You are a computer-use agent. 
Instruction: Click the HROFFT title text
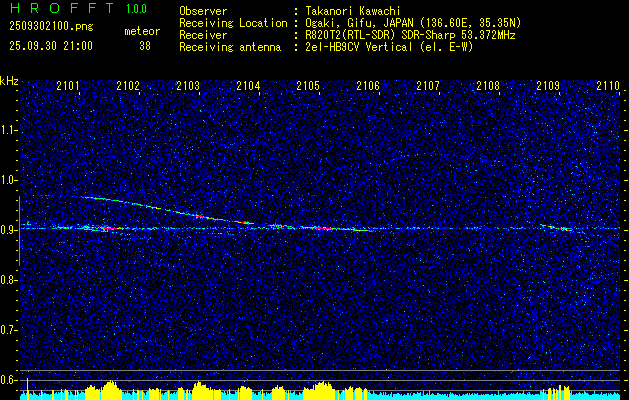pos(56,9)
